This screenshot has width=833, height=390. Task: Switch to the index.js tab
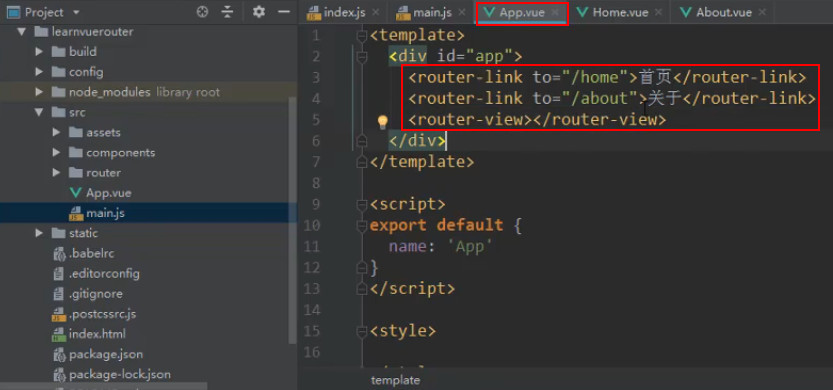(344, 12)
